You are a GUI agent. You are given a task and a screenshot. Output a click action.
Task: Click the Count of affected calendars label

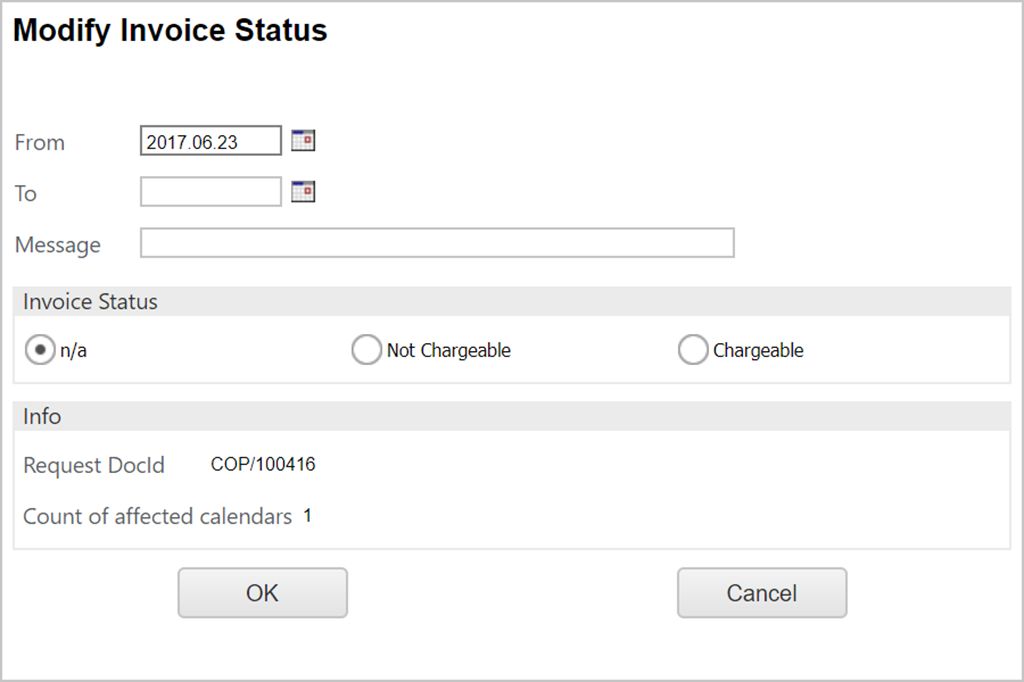coord(157,517)
